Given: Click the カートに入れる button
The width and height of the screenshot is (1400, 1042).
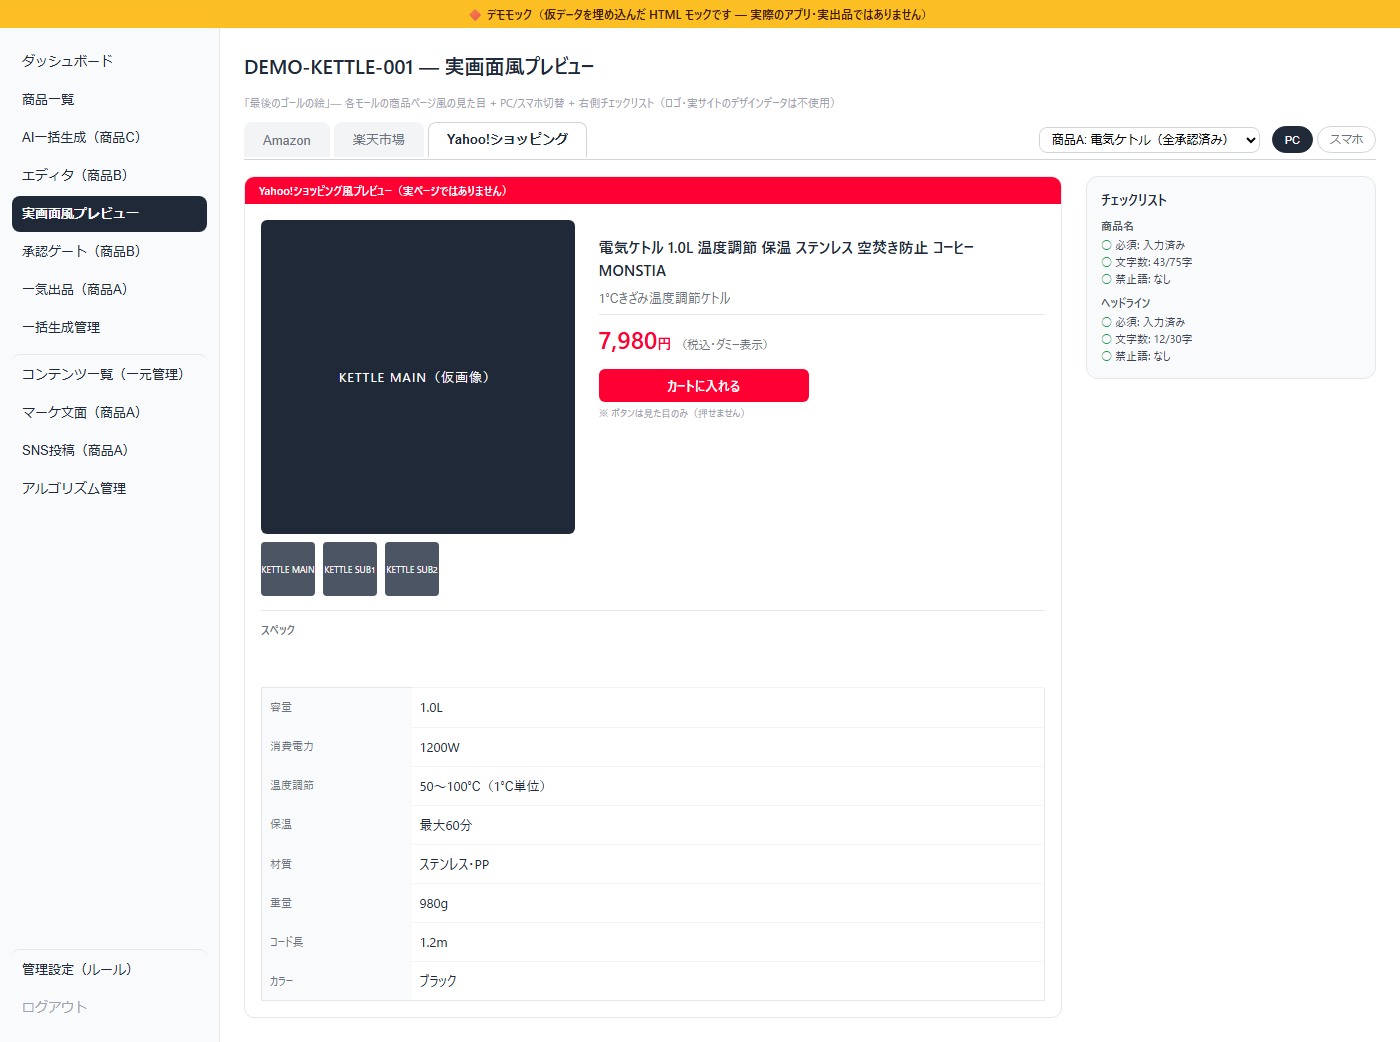Looking at the screenshot, I should pos(704,385).
